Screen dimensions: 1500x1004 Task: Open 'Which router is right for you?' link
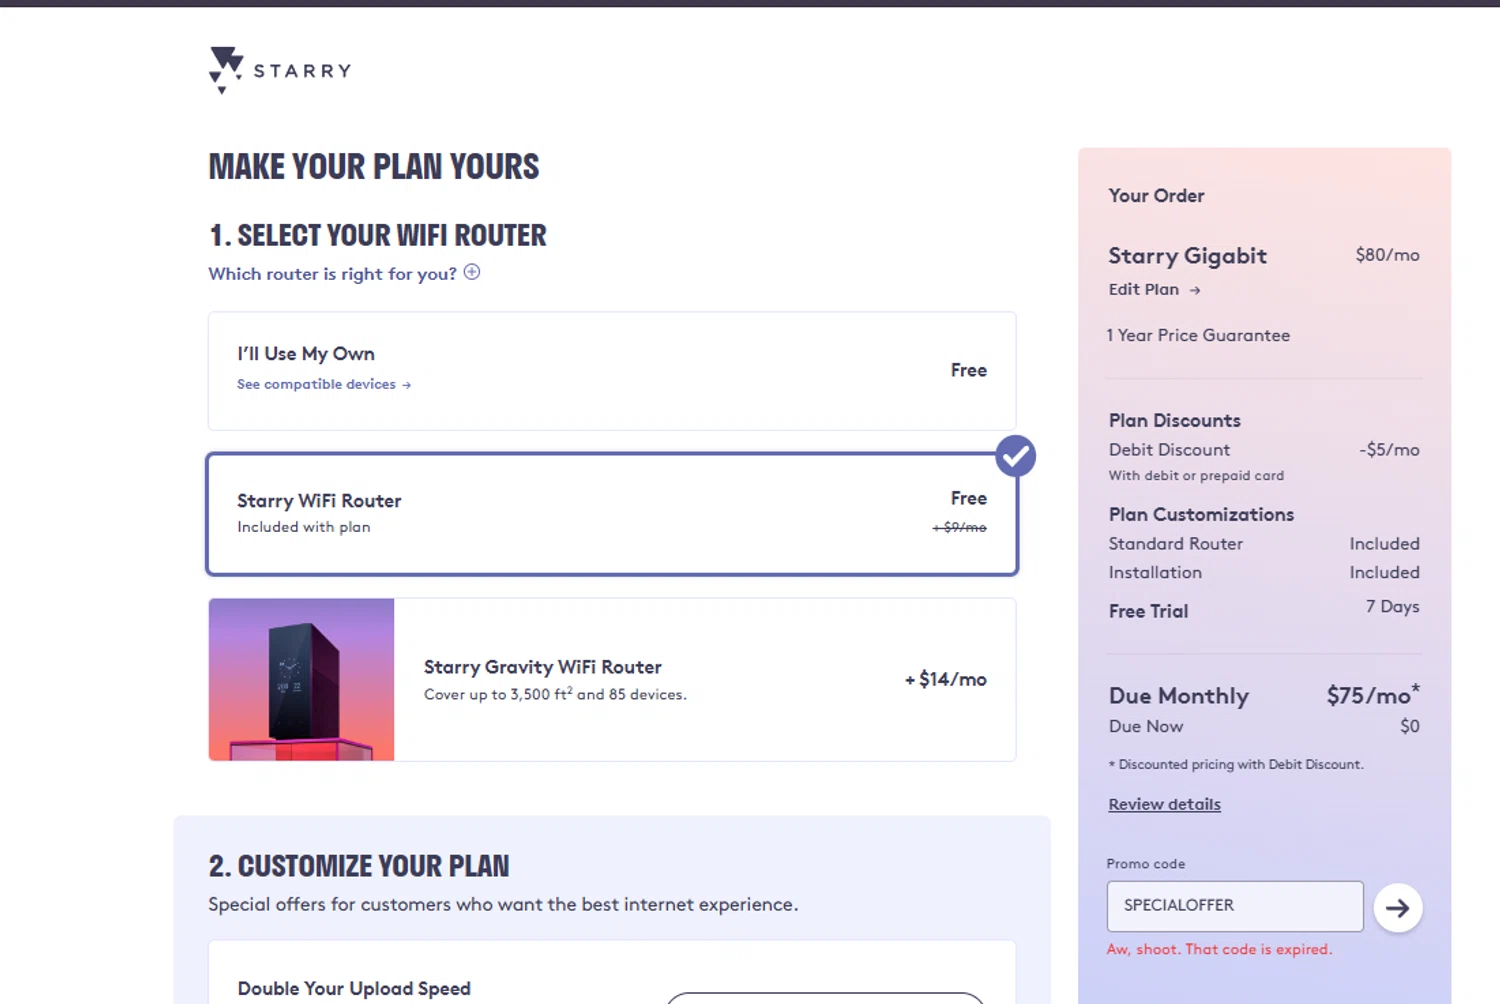point(332,274)
